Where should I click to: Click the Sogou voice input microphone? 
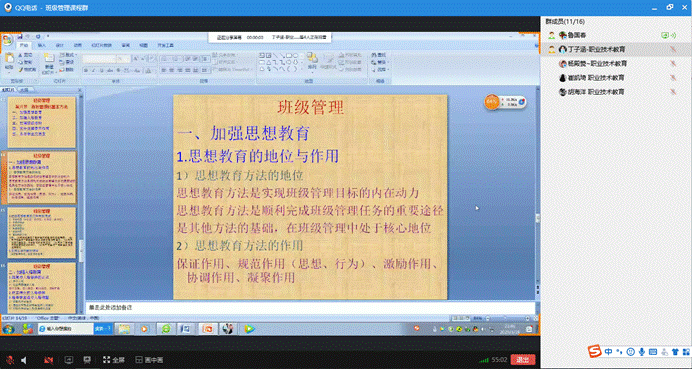tap(642, 352)
